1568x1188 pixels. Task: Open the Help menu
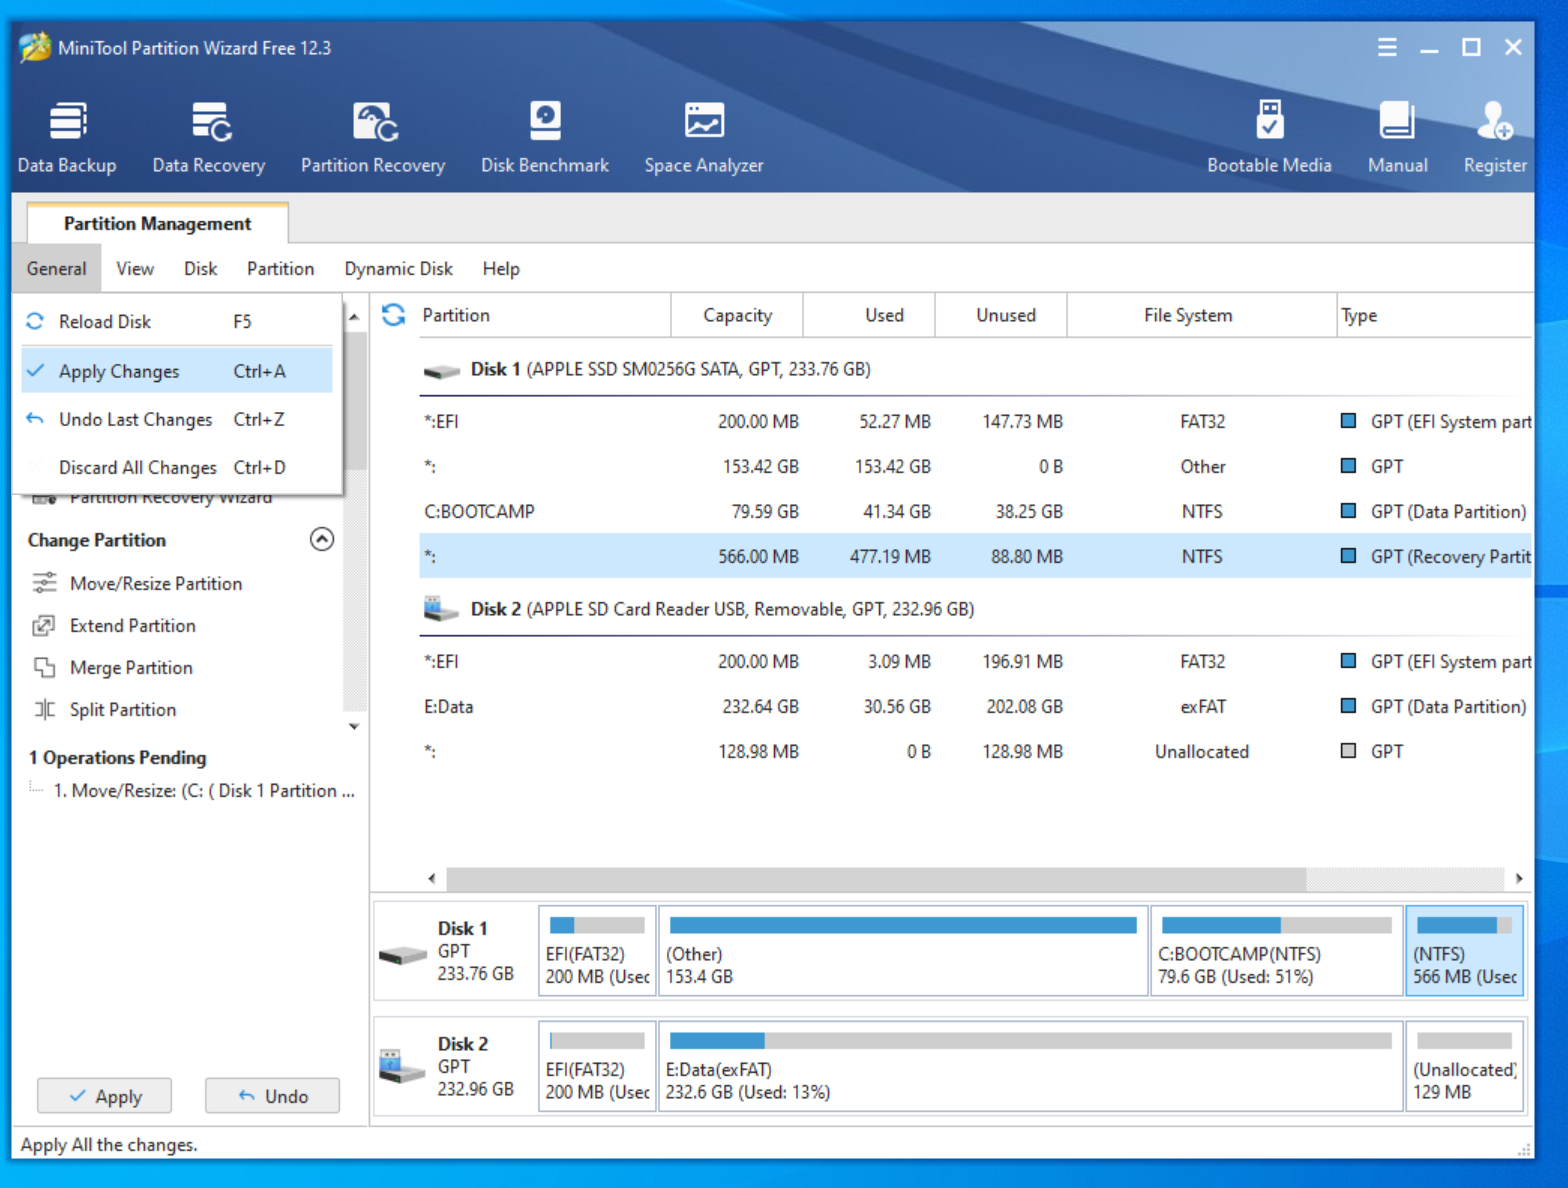(501, 268)
